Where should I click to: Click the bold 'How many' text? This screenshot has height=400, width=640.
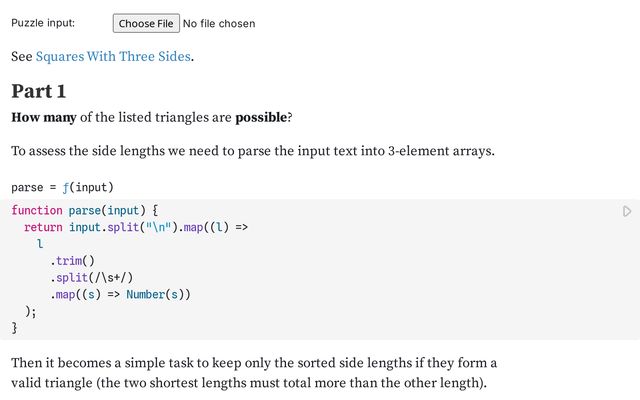43,118
